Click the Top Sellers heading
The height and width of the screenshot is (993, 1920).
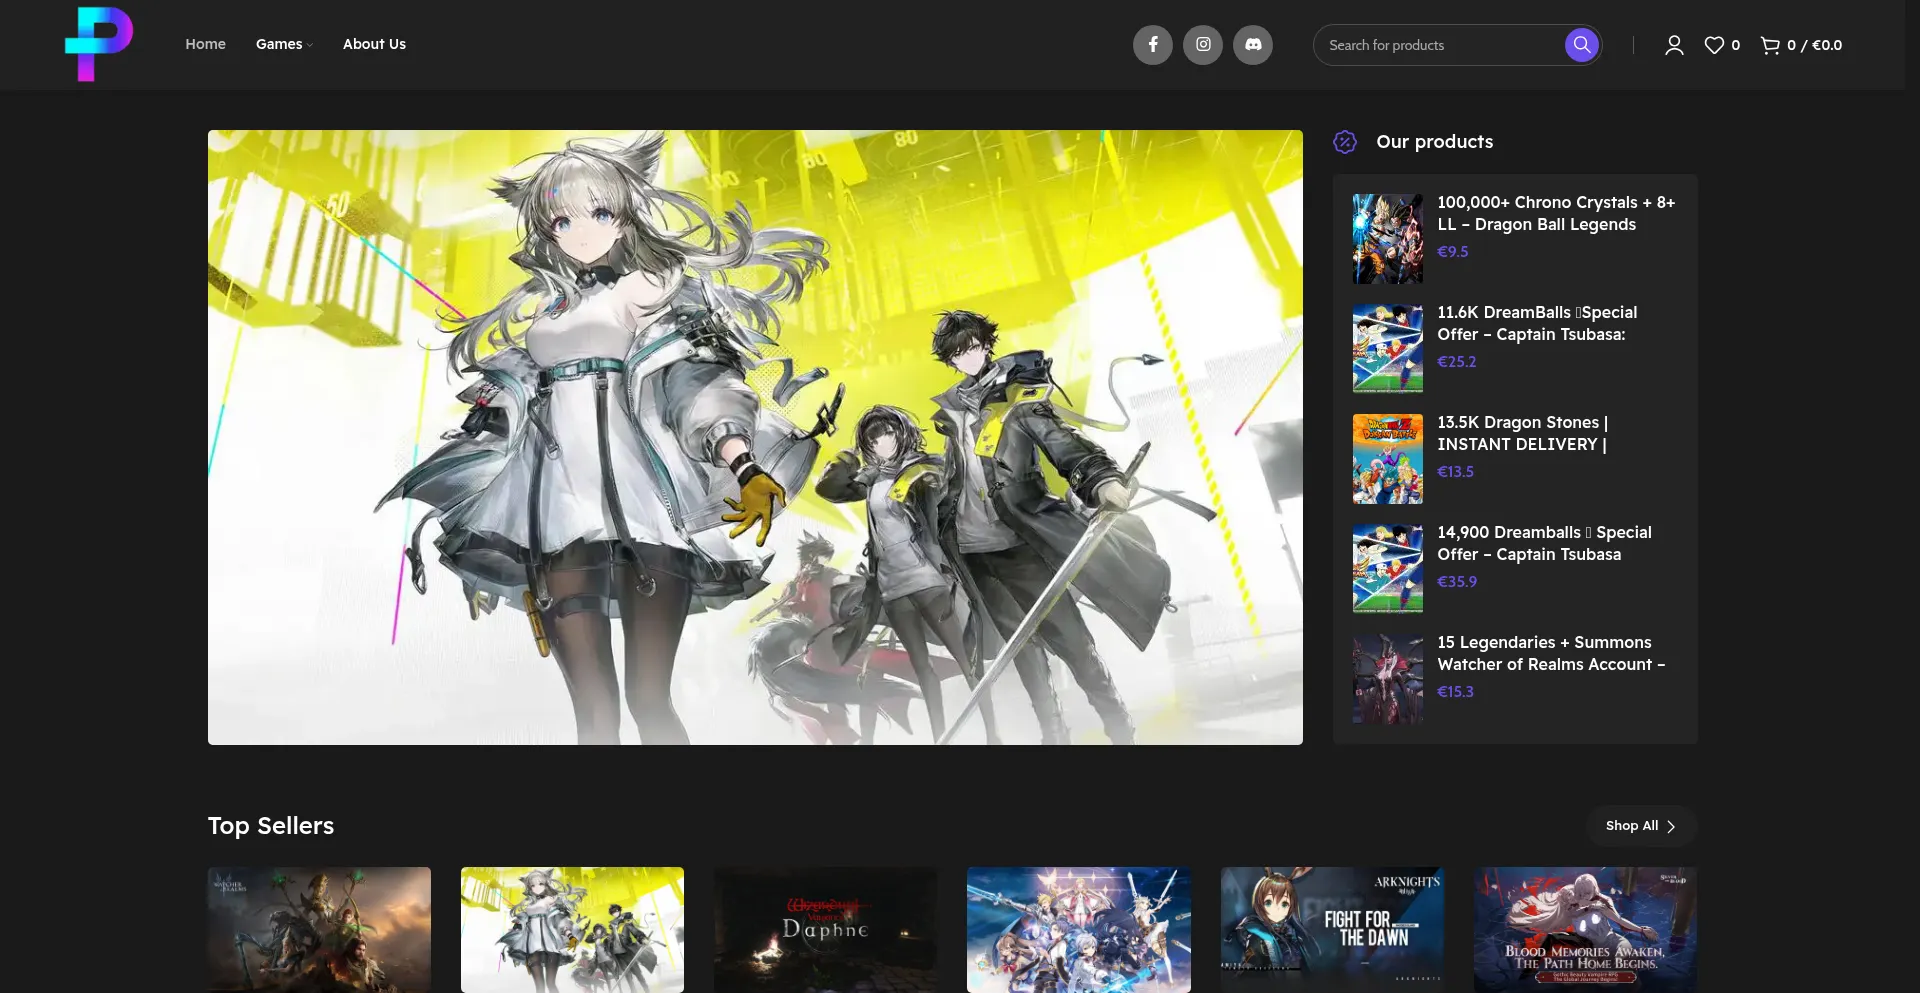click(271, 826)
